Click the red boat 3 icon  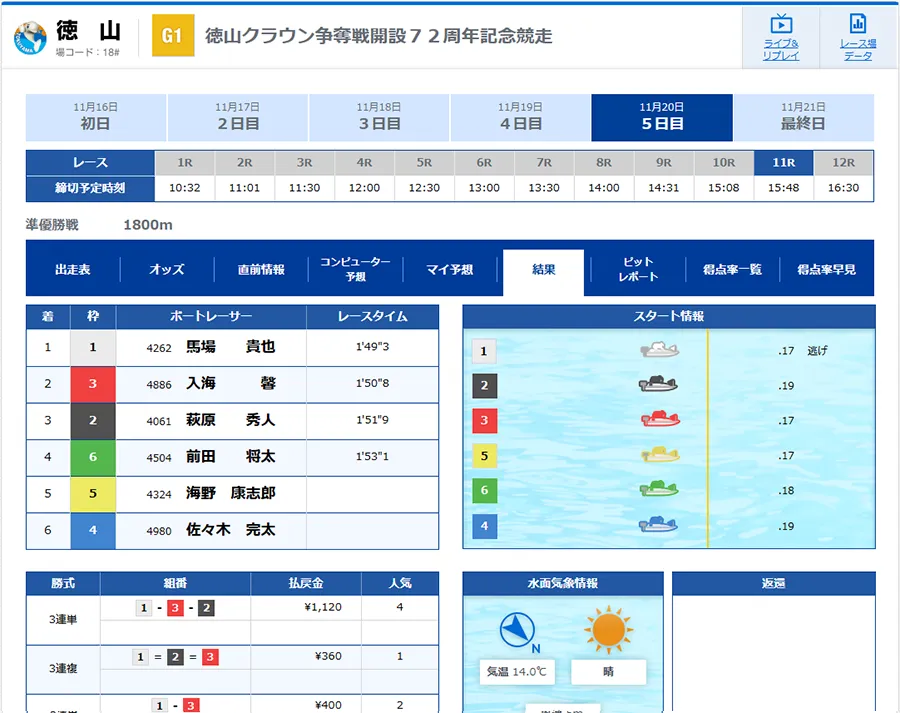(659, 419)
